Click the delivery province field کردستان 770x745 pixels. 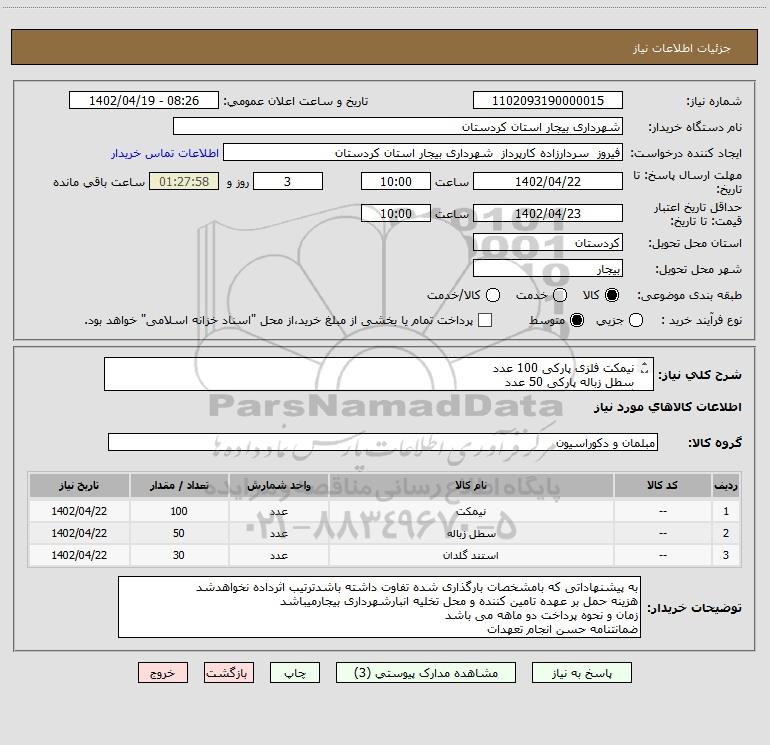coord(548,243)
